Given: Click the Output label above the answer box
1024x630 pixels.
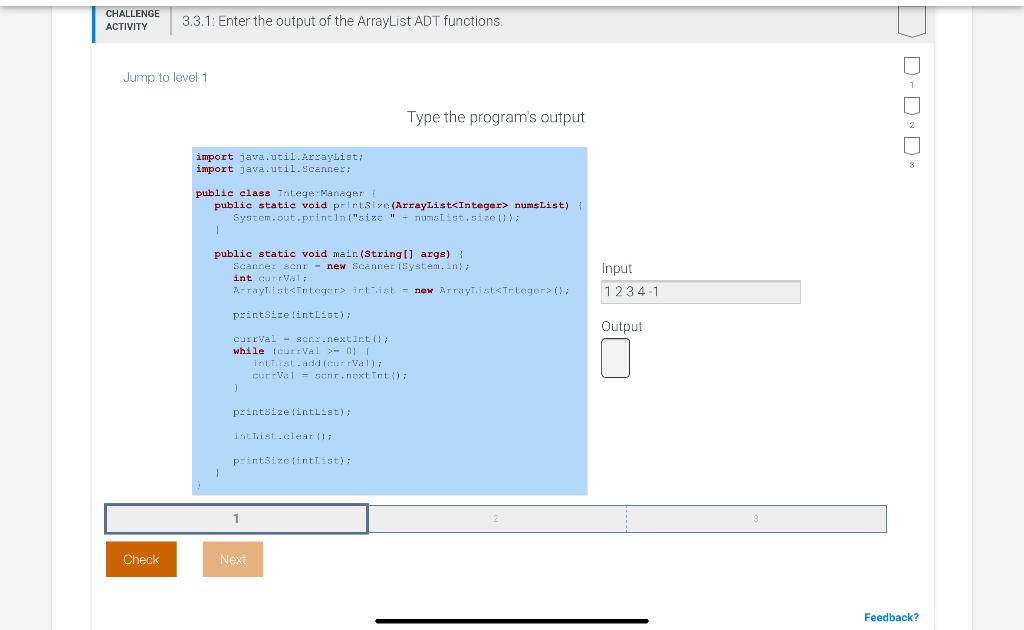Looking at the screenshot, I should pyautogui.click(x=621, y=326).
